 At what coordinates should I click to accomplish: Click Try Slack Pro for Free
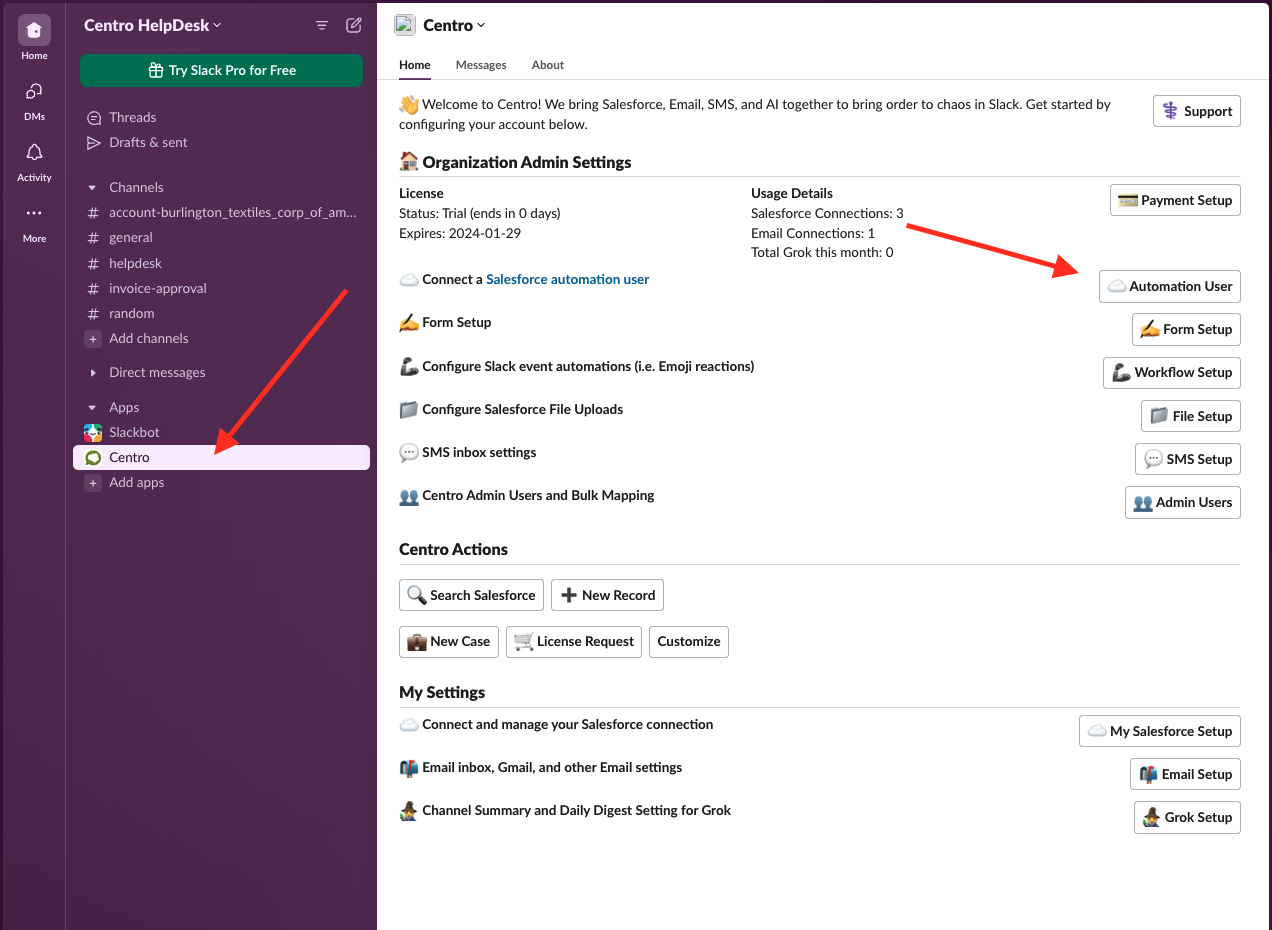pos(220,70)
